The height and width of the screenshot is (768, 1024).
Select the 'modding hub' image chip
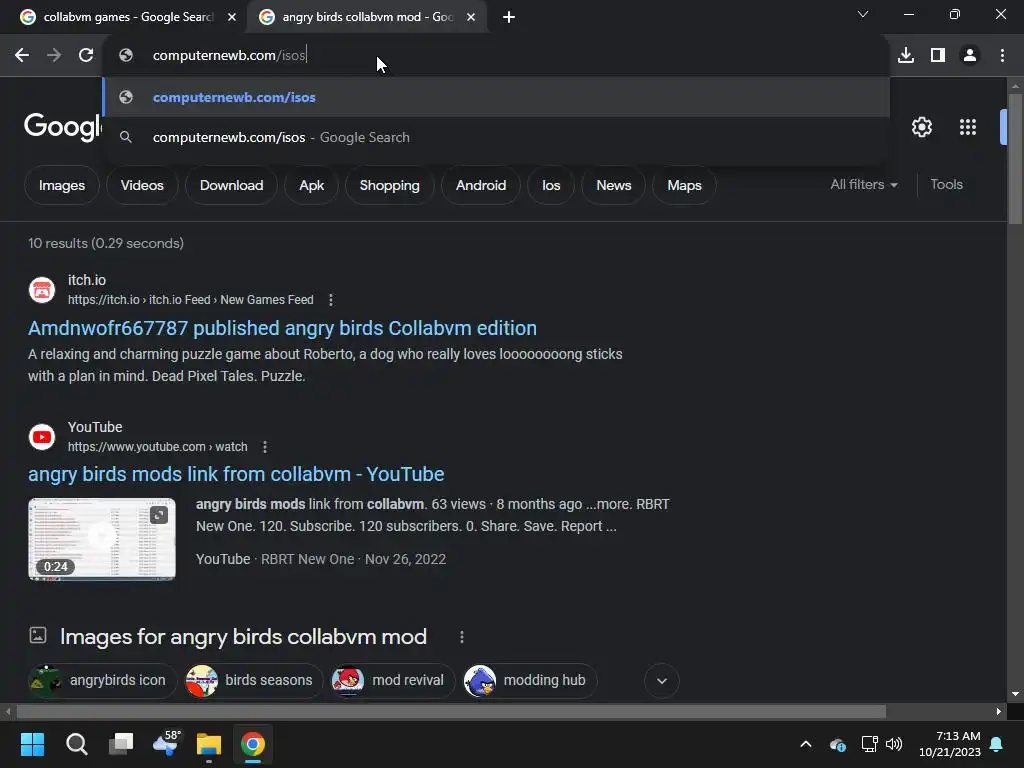pyautogui.click(x=530, y=680)
